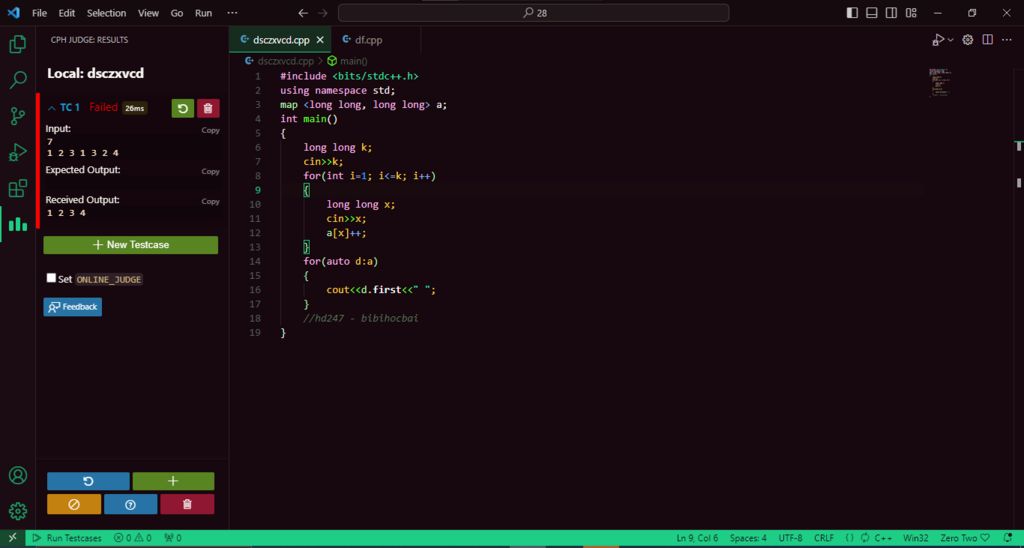The height and width of the screenshot is (548, 1024).
Task: Click Win32 configuration in status bar
Action: click(x=918, y=538)
